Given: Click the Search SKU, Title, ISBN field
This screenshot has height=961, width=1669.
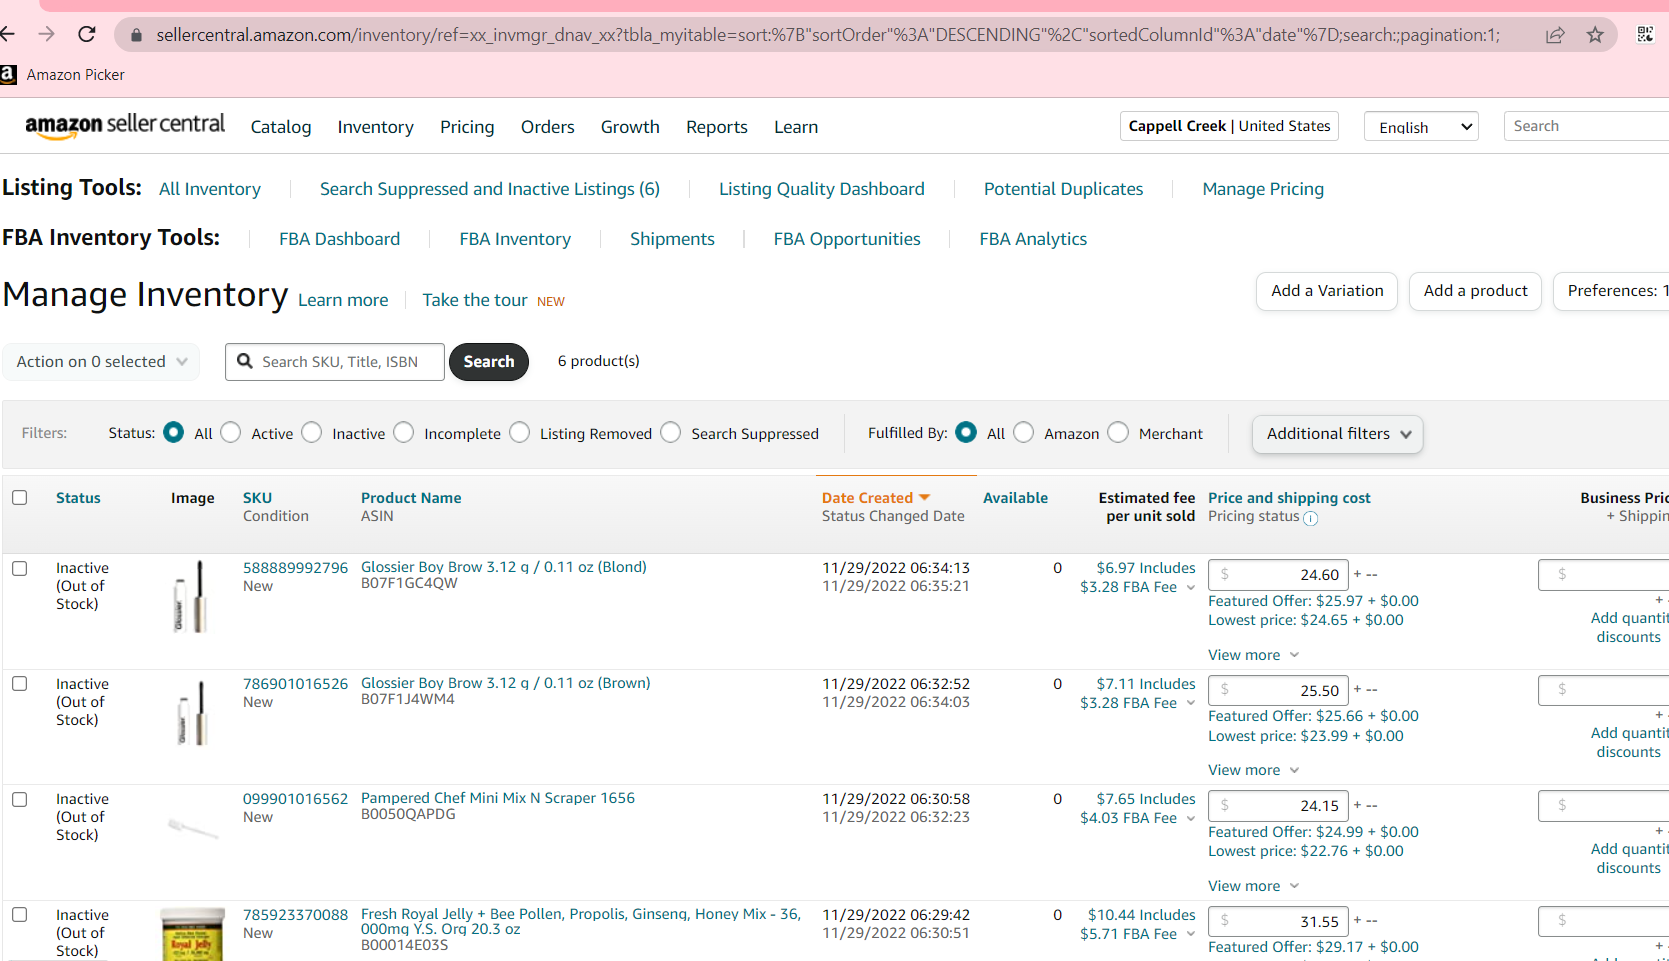Looking at the screenshot, I should pos(346,362).
